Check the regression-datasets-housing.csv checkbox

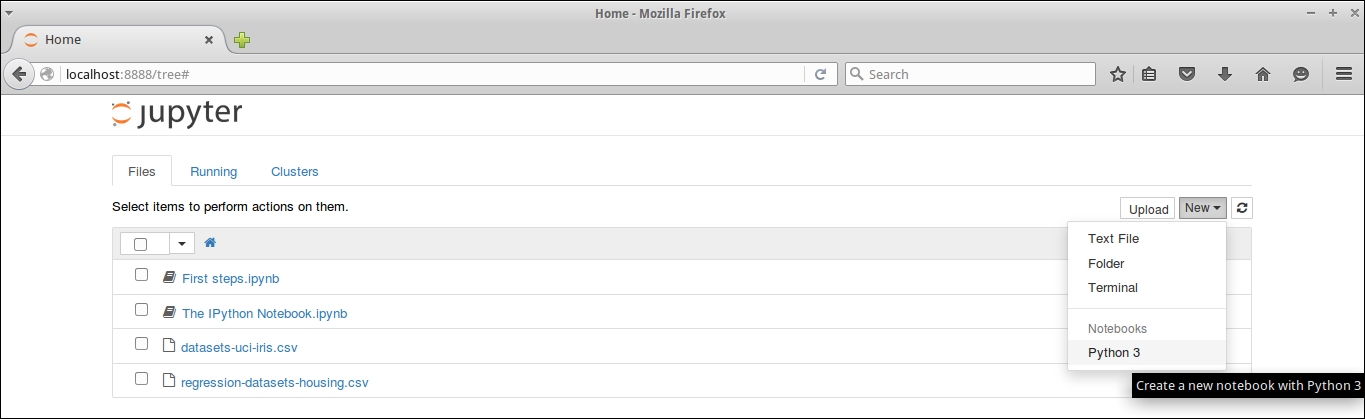click(x=141, y=379)
